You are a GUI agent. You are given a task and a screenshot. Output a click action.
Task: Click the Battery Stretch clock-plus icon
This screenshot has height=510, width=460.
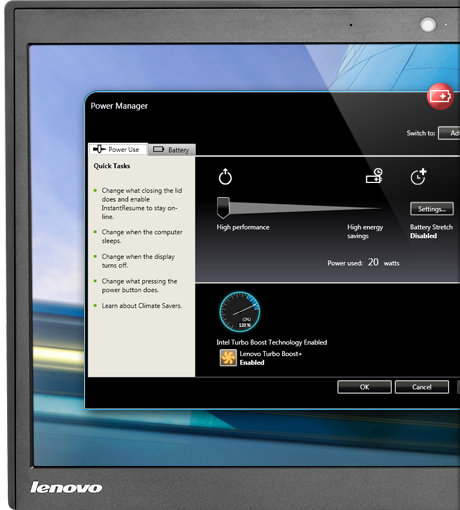(x=418, y=176)
